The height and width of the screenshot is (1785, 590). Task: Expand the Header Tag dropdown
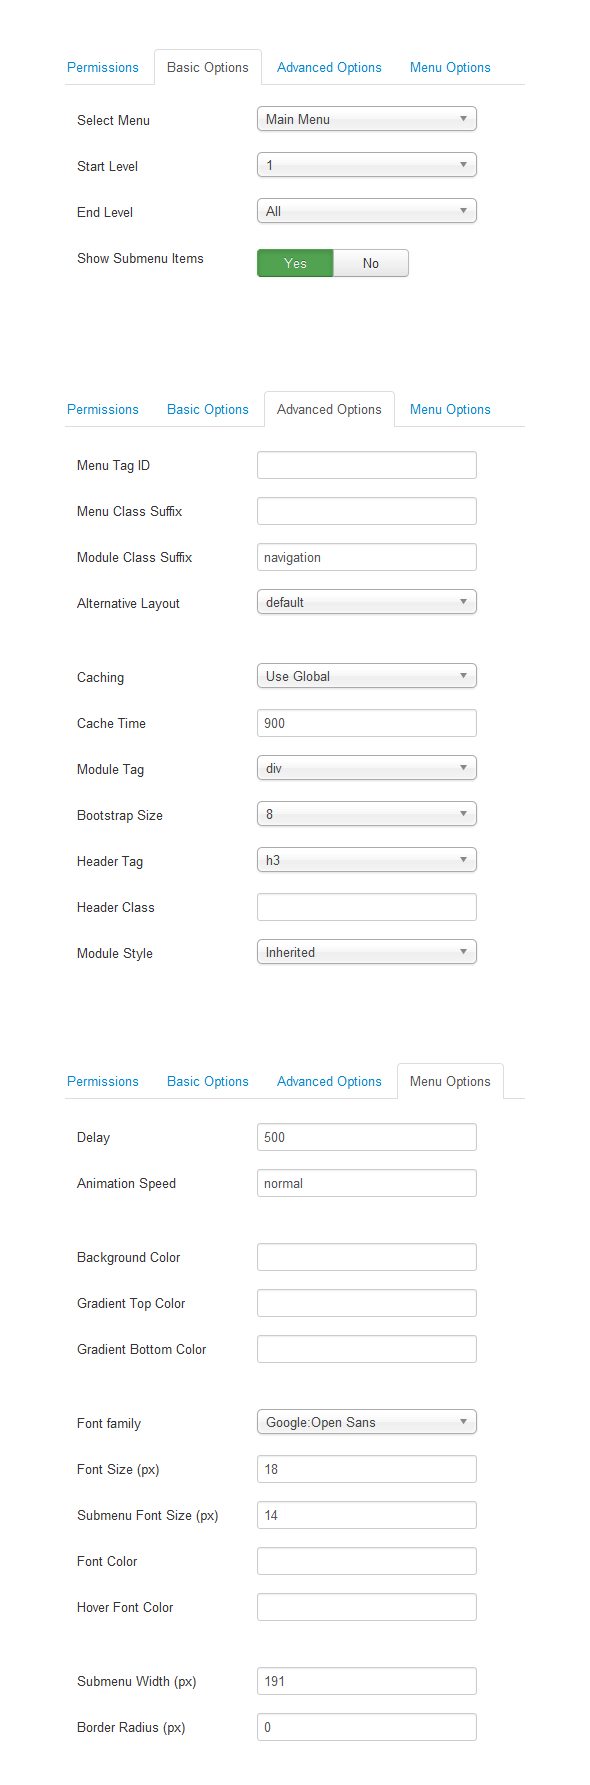367,860
